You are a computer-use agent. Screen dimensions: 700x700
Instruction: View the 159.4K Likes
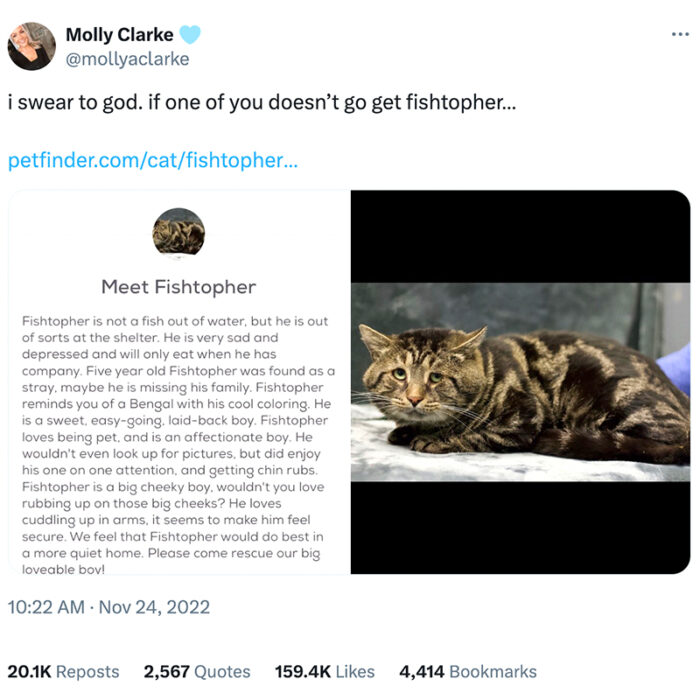[x=325, y=672]
